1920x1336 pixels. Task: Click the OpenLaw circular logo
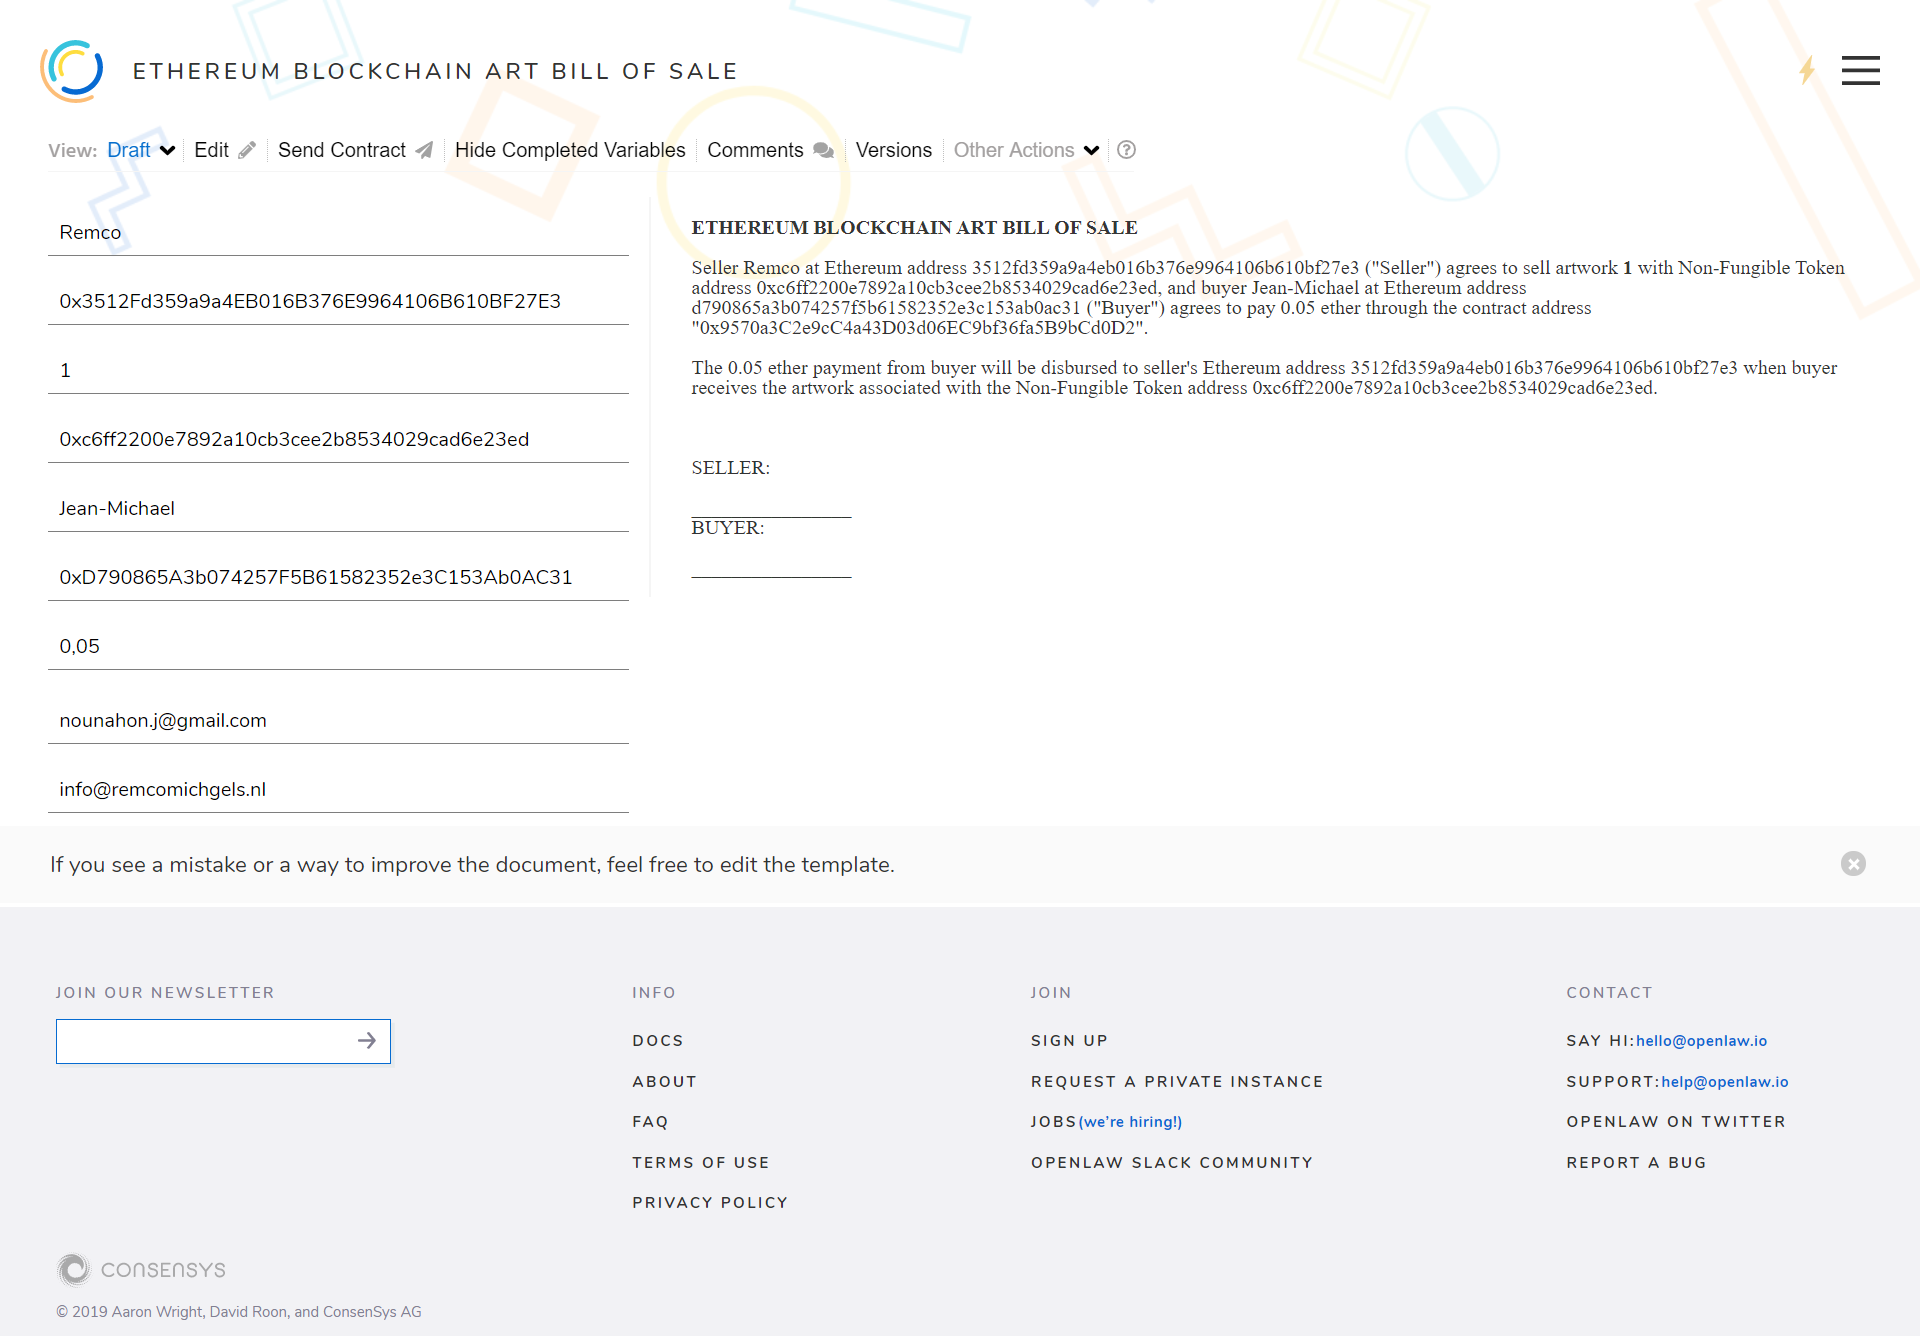(x=71, y=71)
